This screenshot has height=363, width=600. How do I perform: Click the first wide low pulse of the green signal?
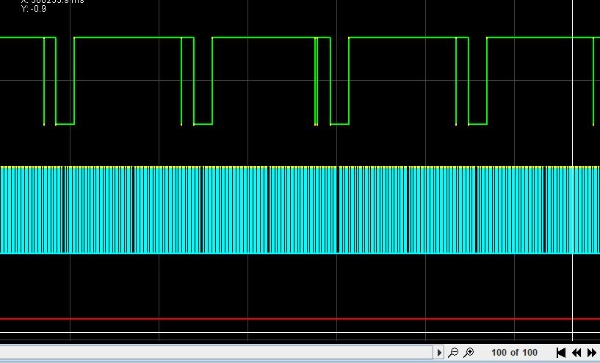[65, 124]
